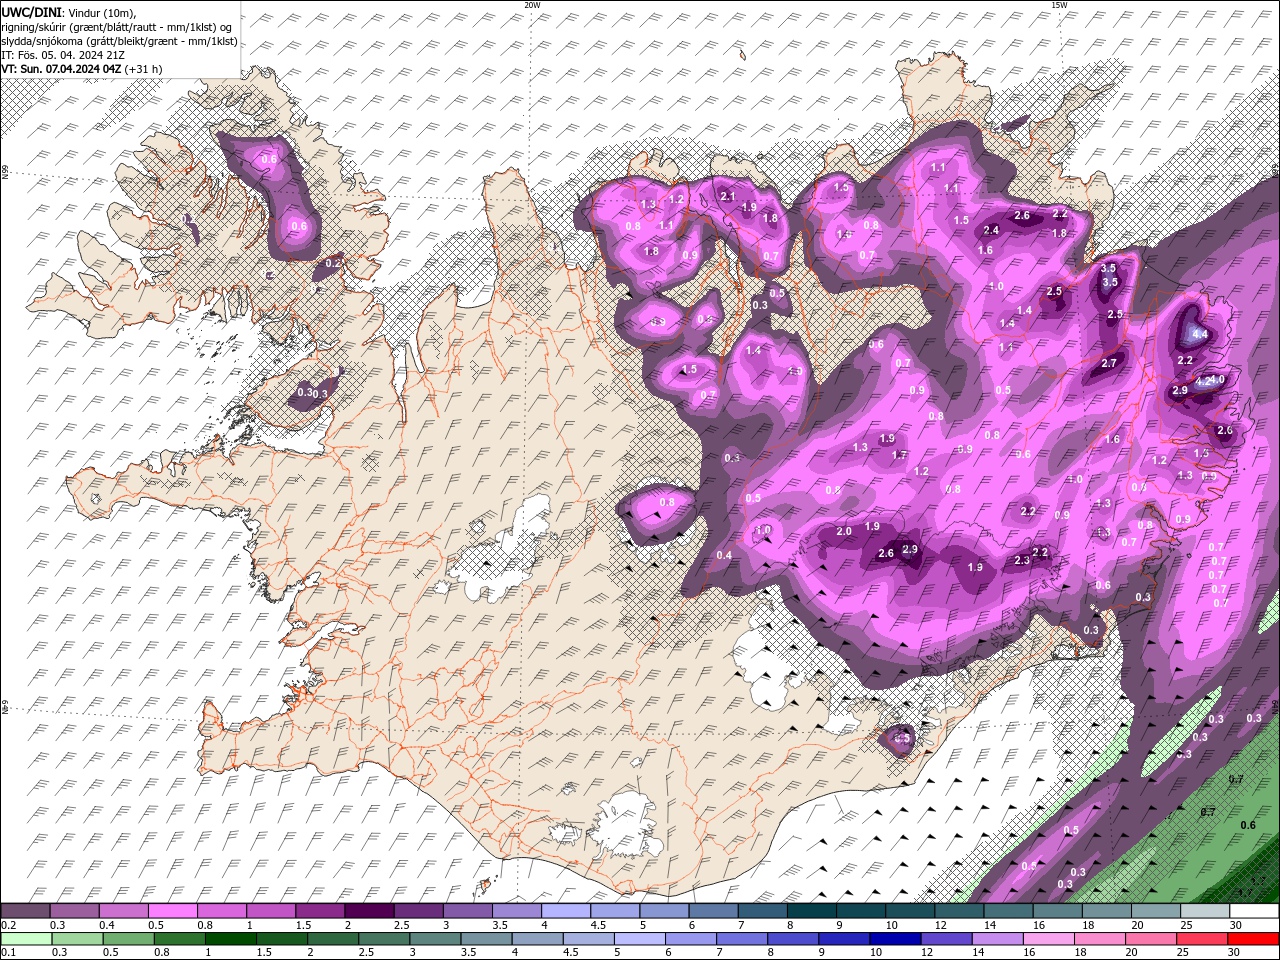
Task: Click the '(+31 h)' forecast offset text
Action: (x=144, y=69)
